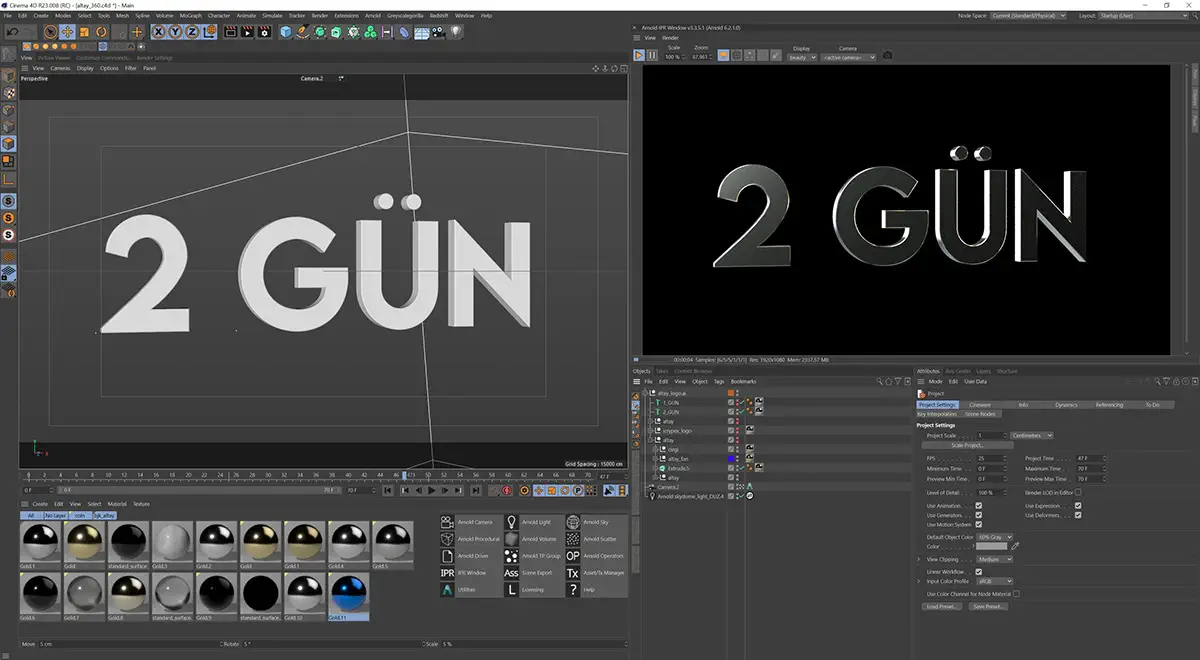Open the MoGraph menu
Screen dimensions: 1200x660
click(190, 16)
